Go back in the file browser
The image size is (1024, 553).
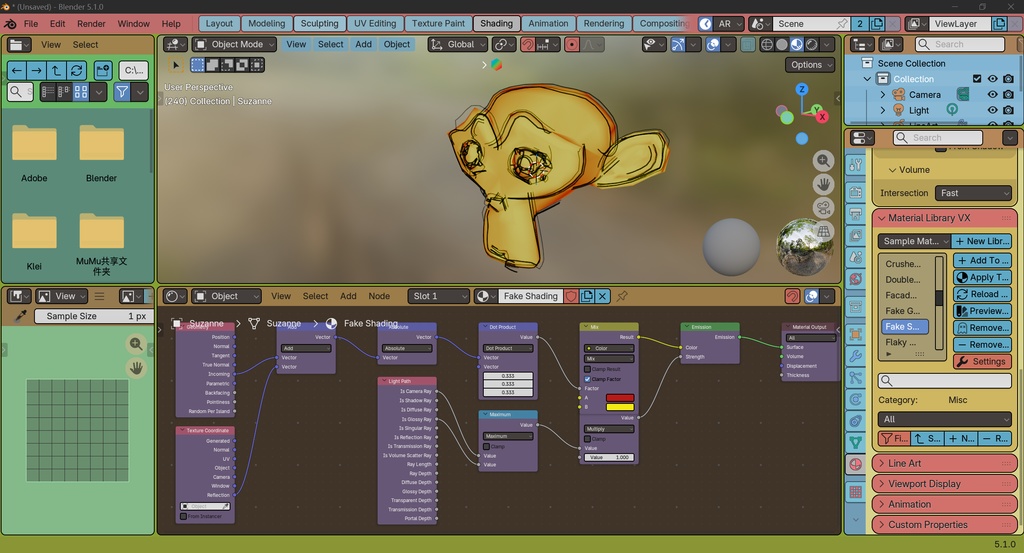(x=17, y=71)
